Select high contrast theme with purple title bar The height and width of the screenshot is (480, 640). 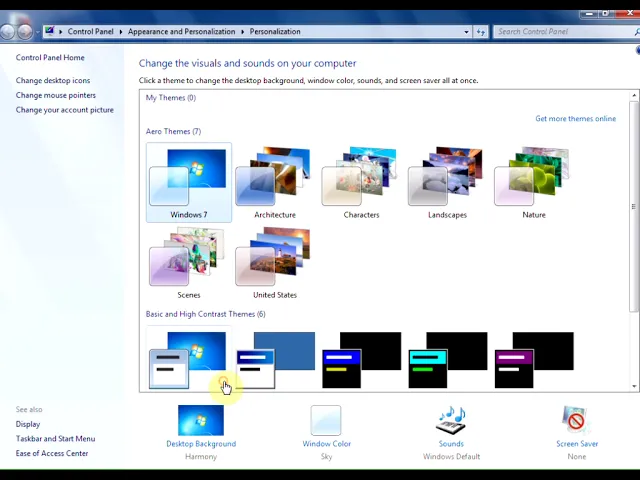tap(534, 360)
